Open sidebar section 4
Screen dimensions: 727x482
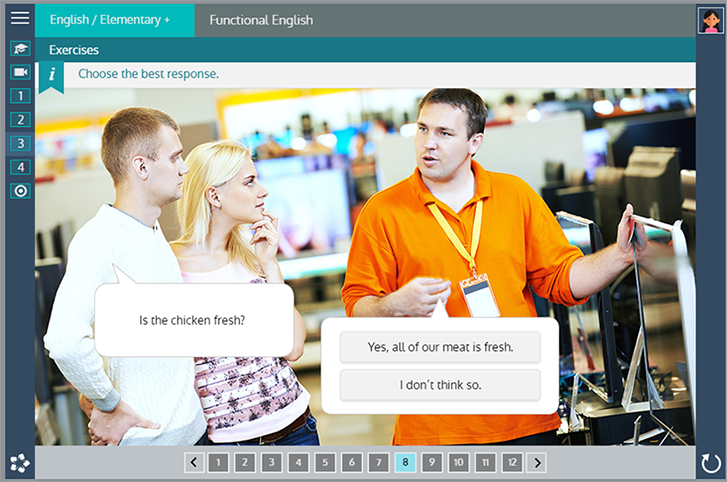[x=20, y=167]
